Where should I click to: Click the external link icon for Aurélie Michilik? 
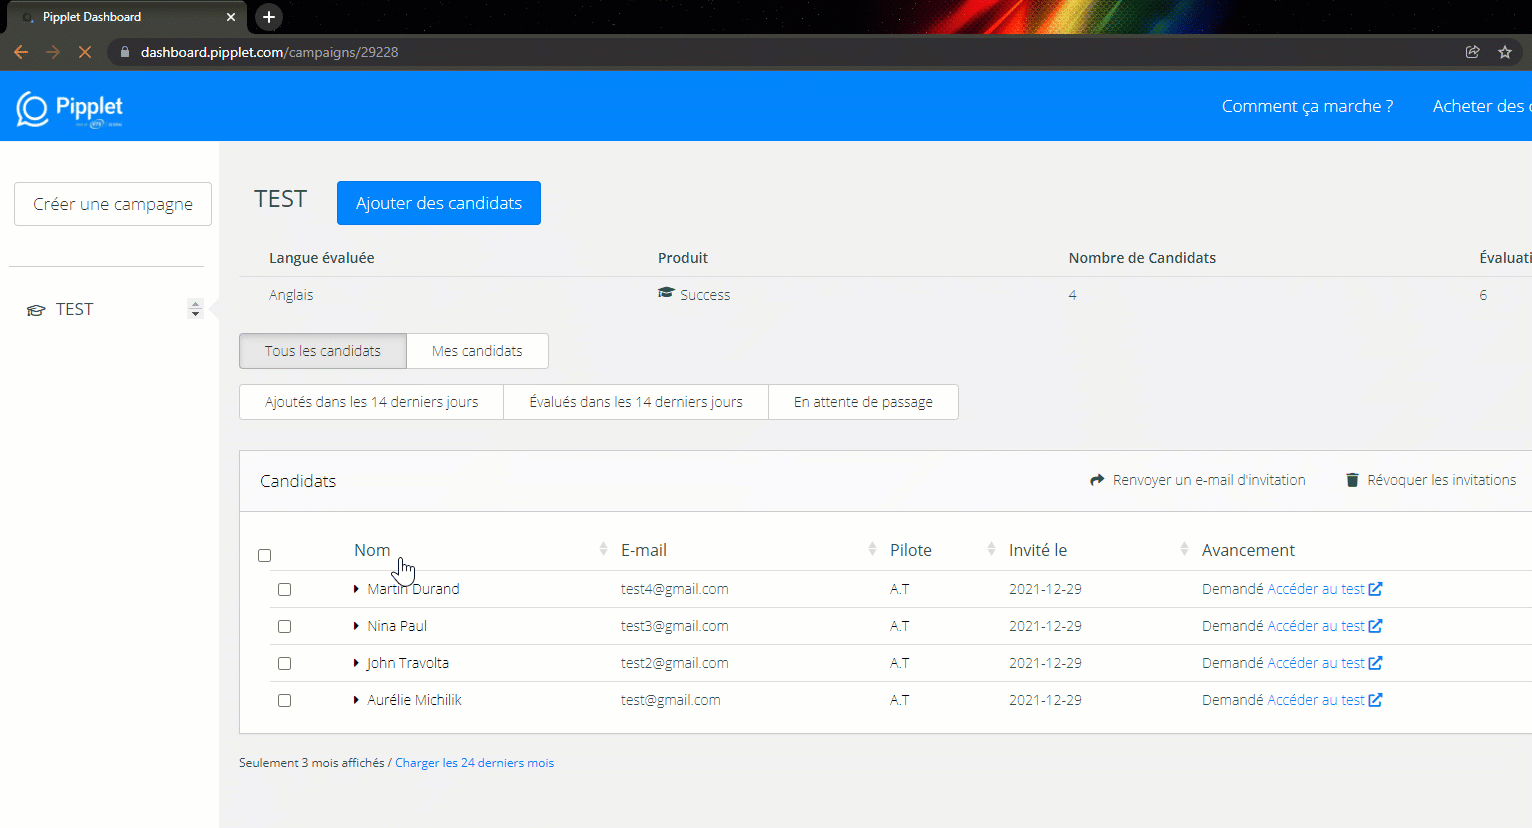[x=1375, y=700]
